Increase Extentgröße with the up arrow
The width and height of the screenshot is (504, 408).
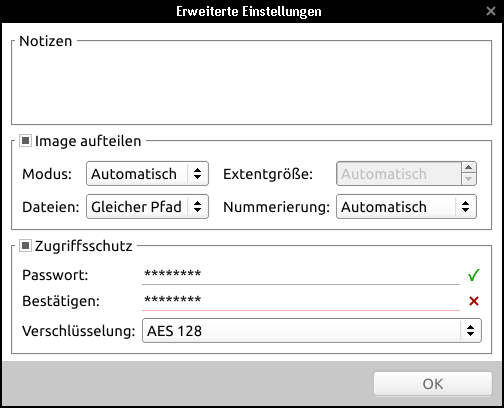469,168
